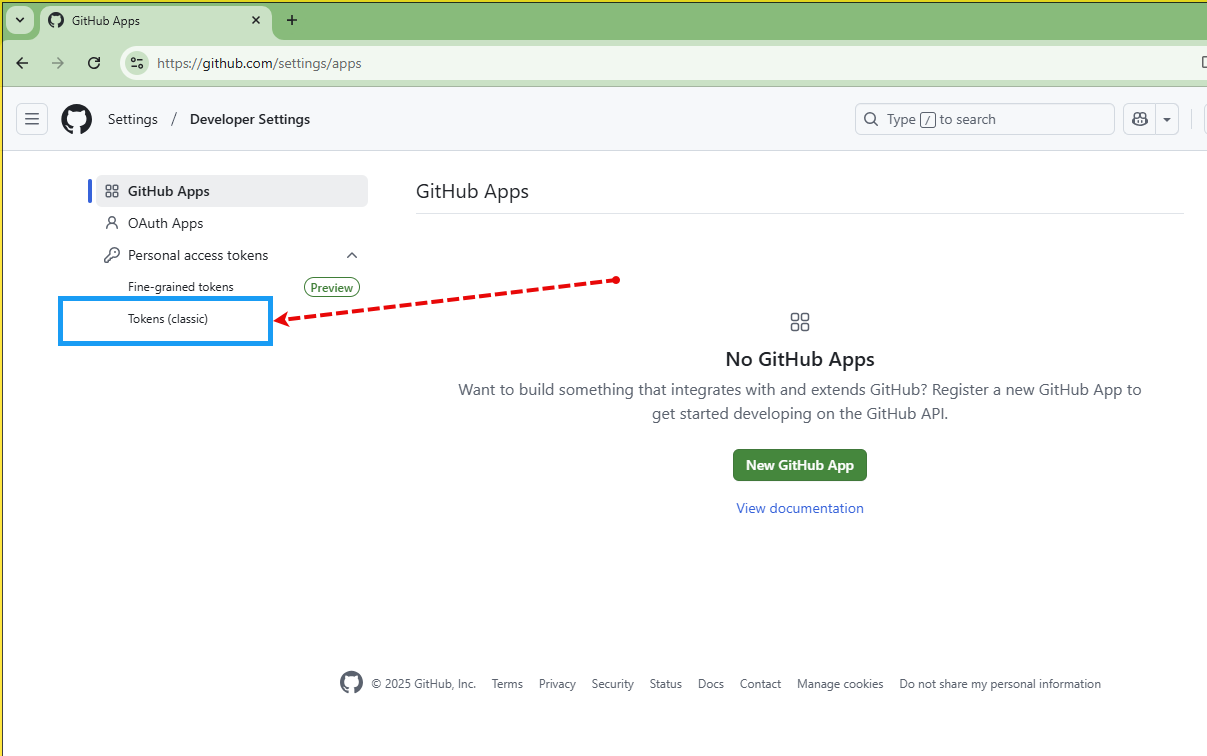Open Privacy footer link
Viewport: 1207px width, 756px height.
pos(557,684)
